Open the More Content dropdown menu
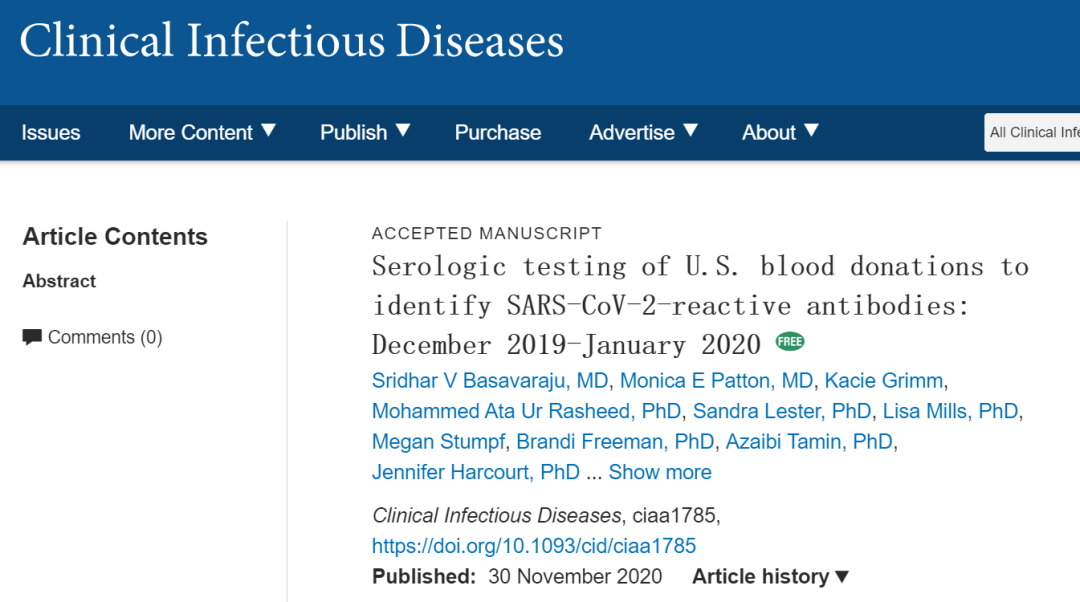The image size is (1080, 602). [x=202, y=132]
